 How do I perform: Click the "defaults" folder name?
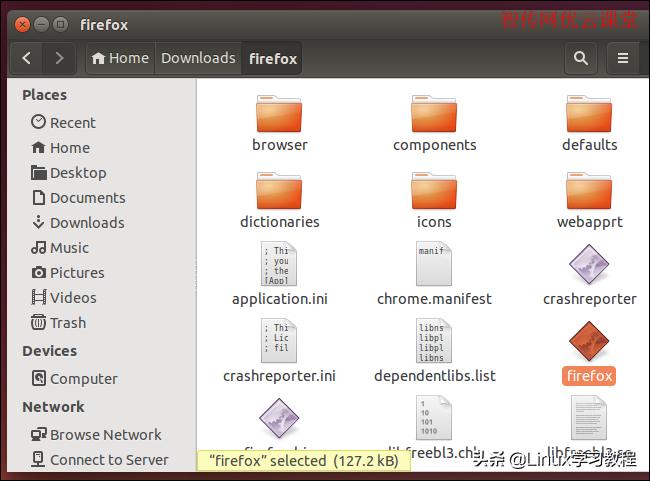(589, 145)
